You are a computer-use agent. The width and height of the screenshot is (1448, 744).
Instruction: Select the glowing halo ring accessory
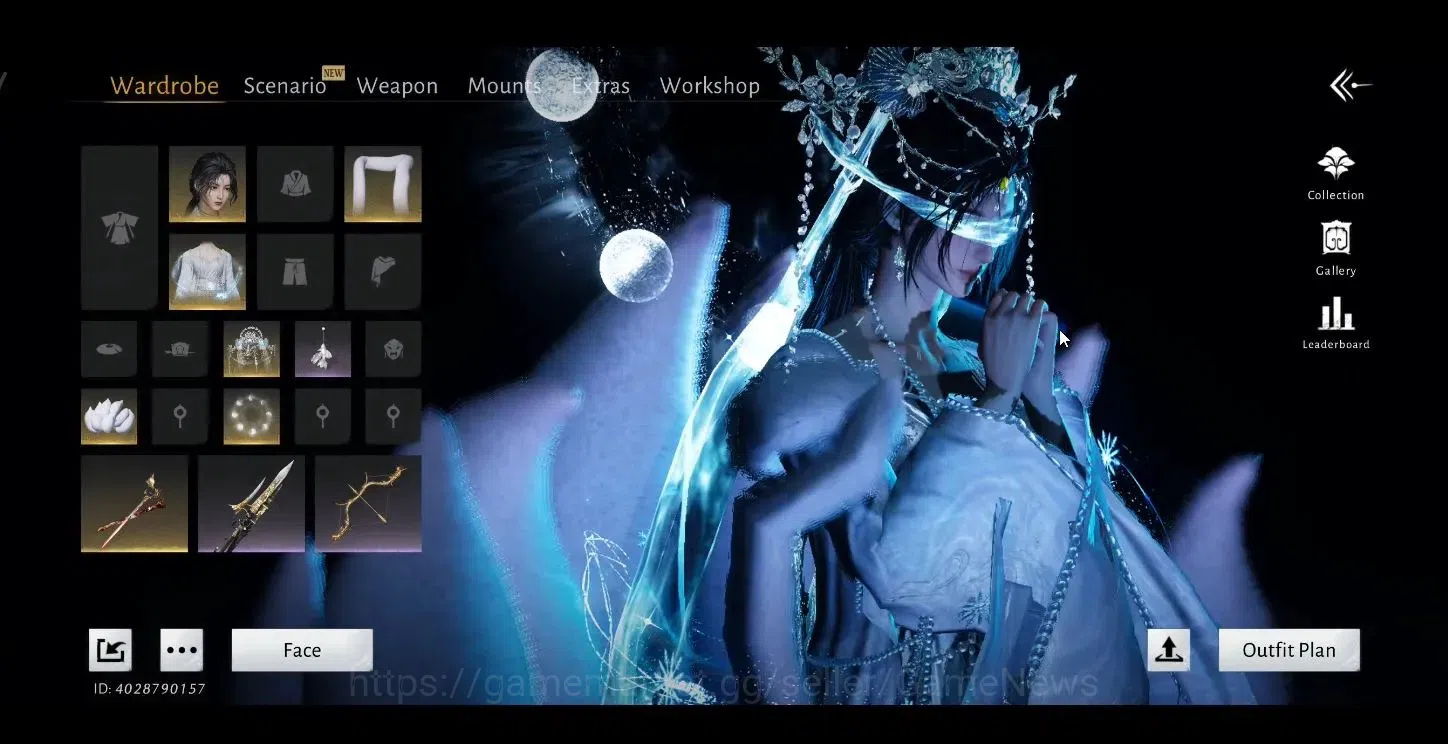tap(251, 416)
